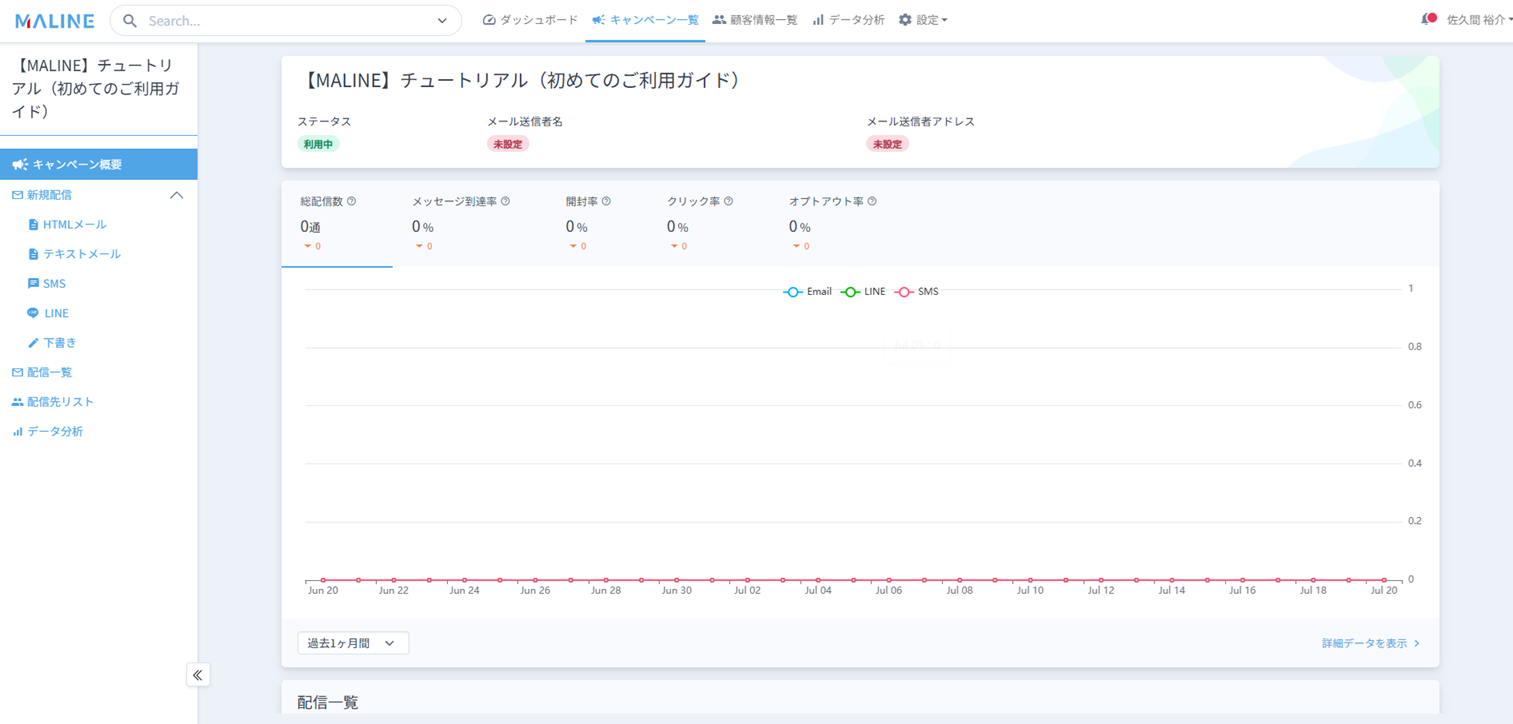The width and height of the screenshot is (1513, 724).
Task: Open the ダッシュボード menu
Action: [530, 20]
